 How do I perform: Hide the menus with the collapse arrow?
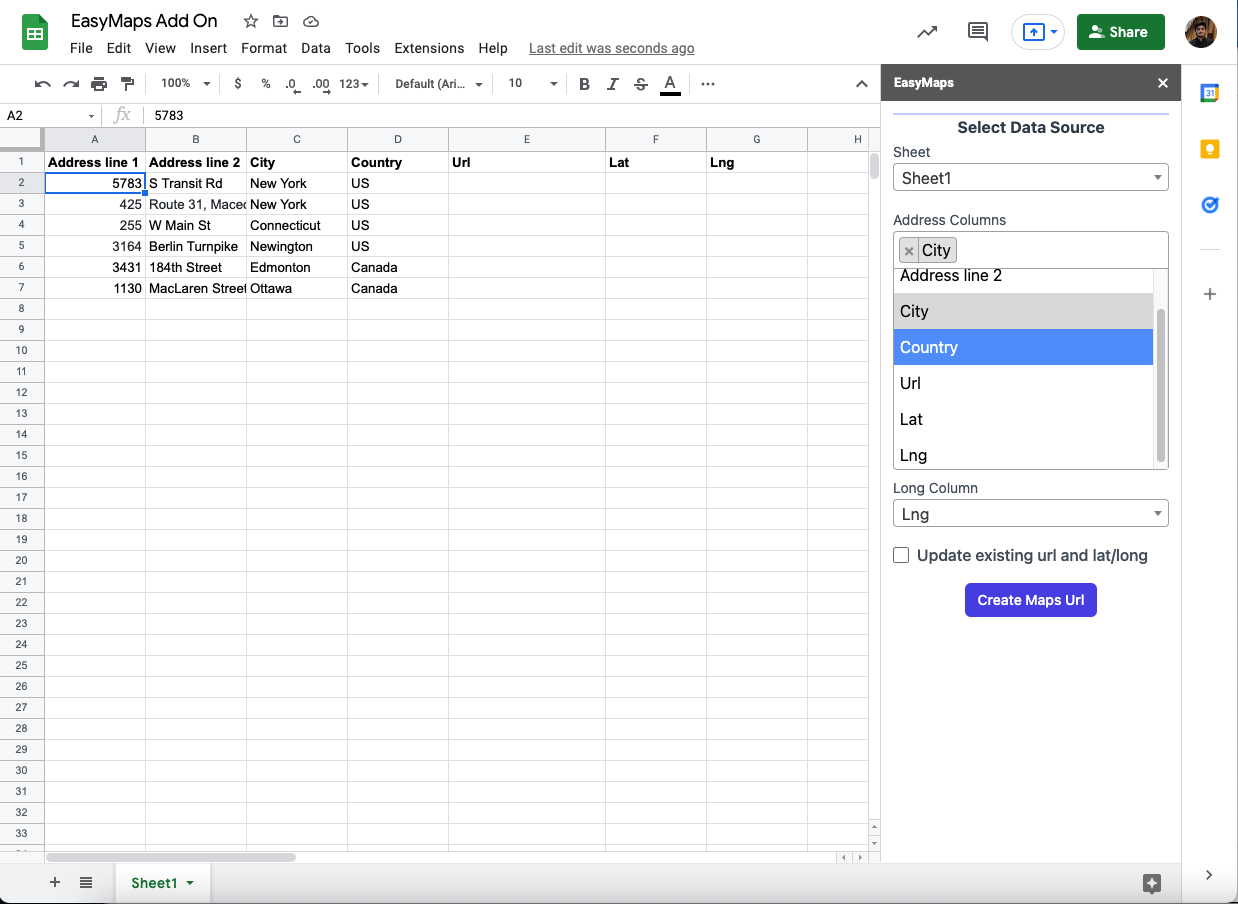click(x=861, y=84)
